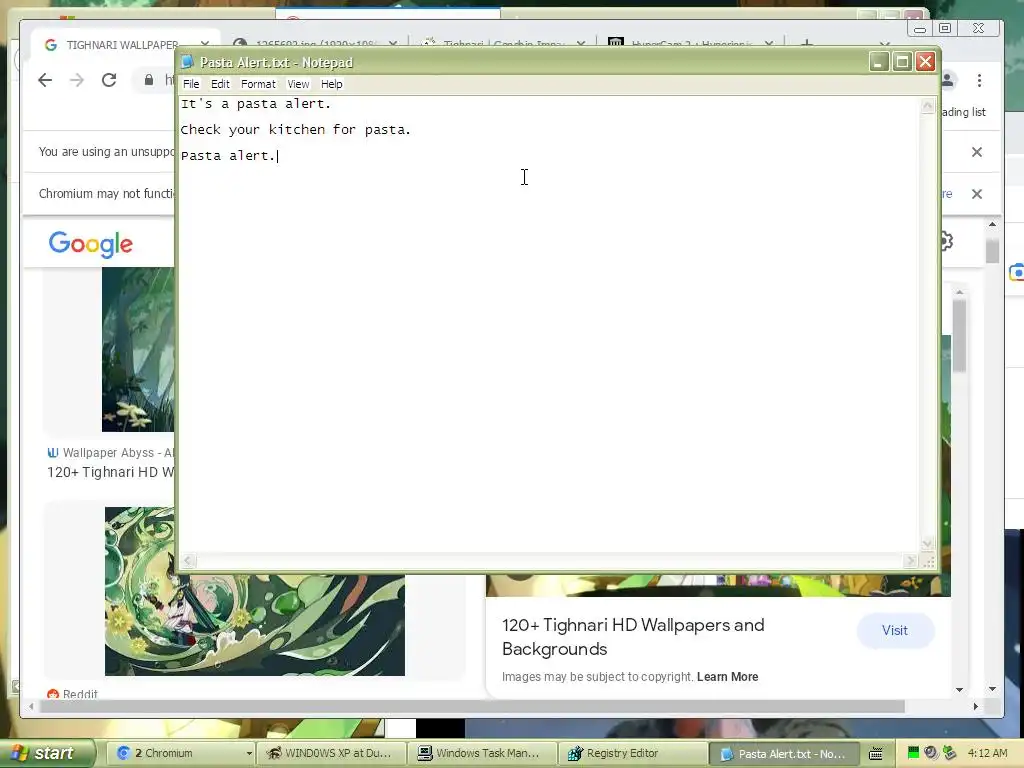The width and height of the screenshot is (1024, 768).
Task: Click on-screen keyboard icon in taskbar
Action: coord(876,754)
